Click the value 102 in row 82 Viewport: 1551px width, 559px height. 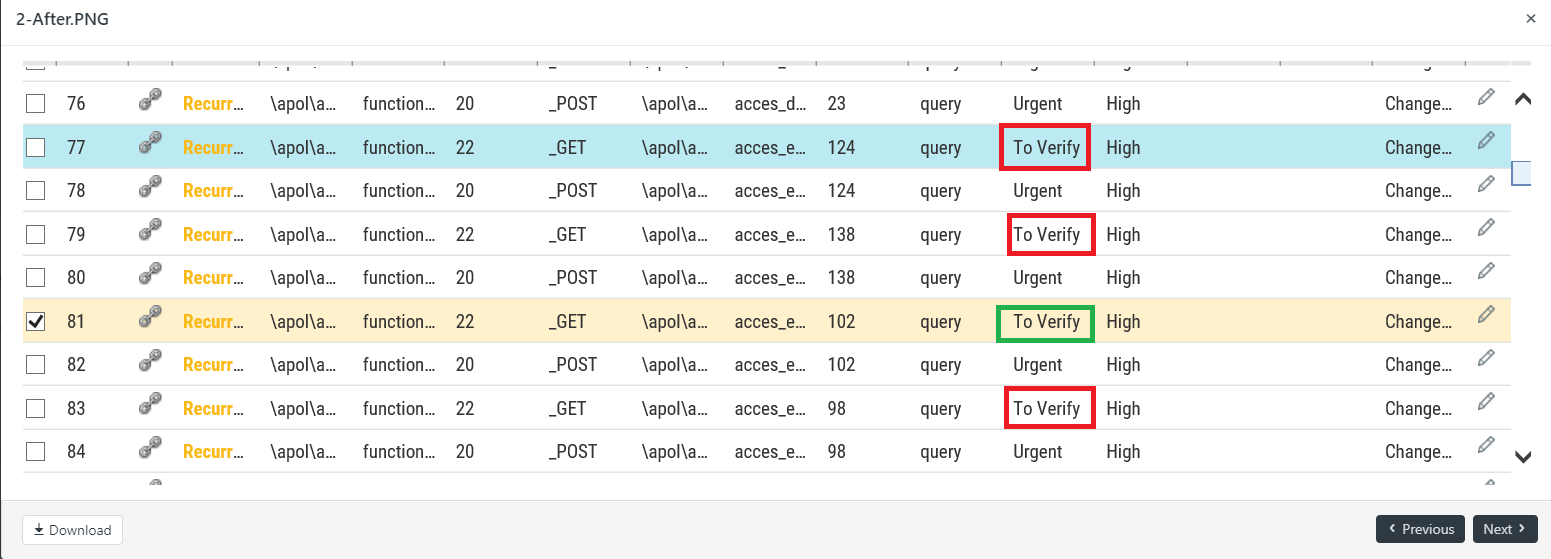pos(841,365)
